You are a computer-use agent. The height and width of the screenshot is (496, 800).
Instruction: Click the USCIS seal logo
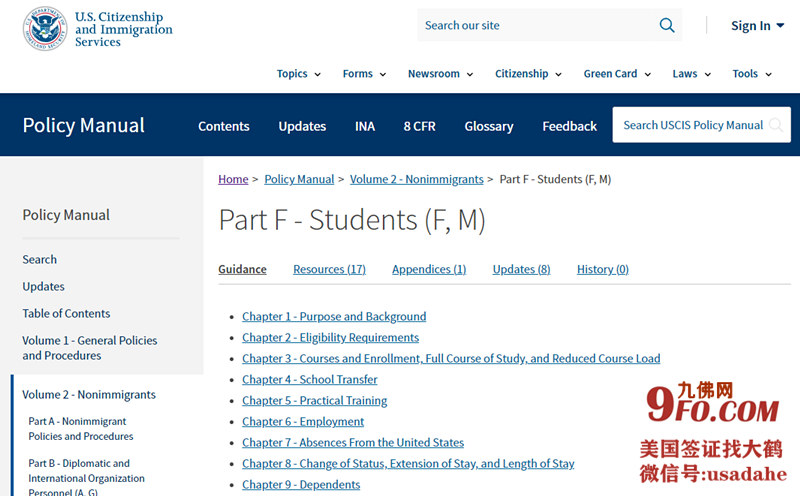pyautogui.click(x=45, y=29)
